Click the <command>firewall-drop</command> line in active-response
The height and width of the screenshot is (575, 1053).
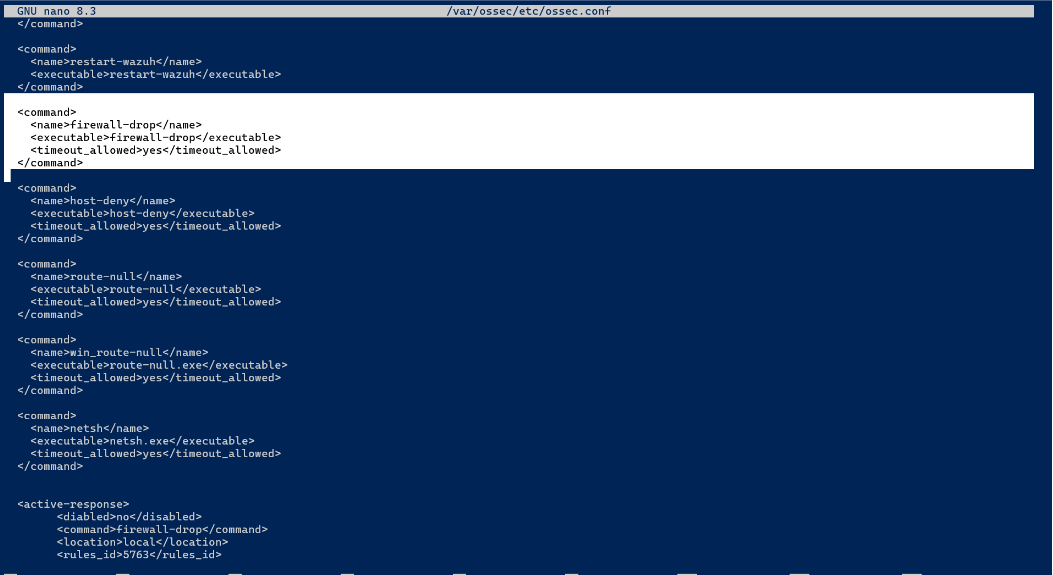coord(162,530)
